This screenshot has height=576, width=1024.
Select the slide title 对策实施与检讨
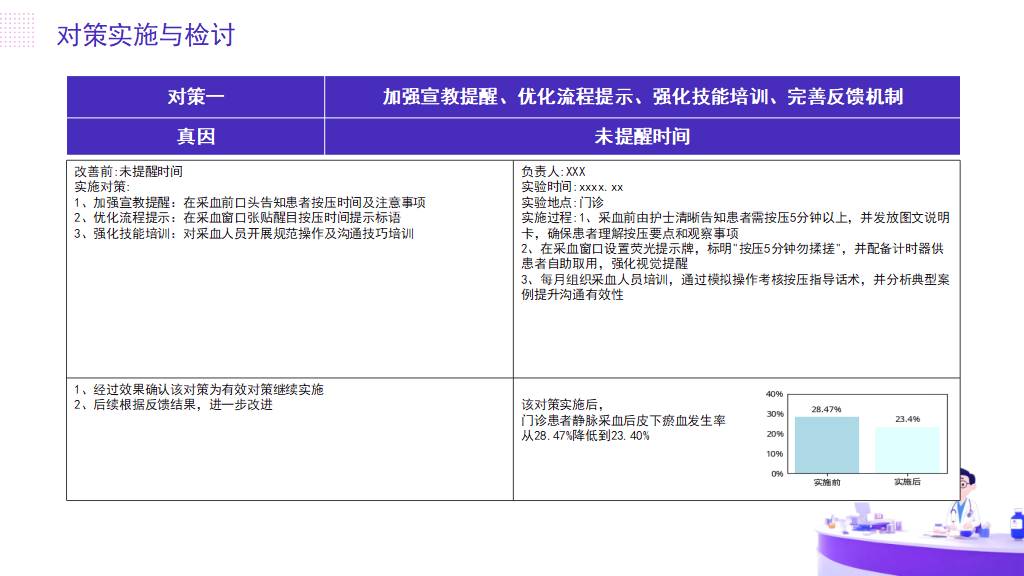[146, 35]
